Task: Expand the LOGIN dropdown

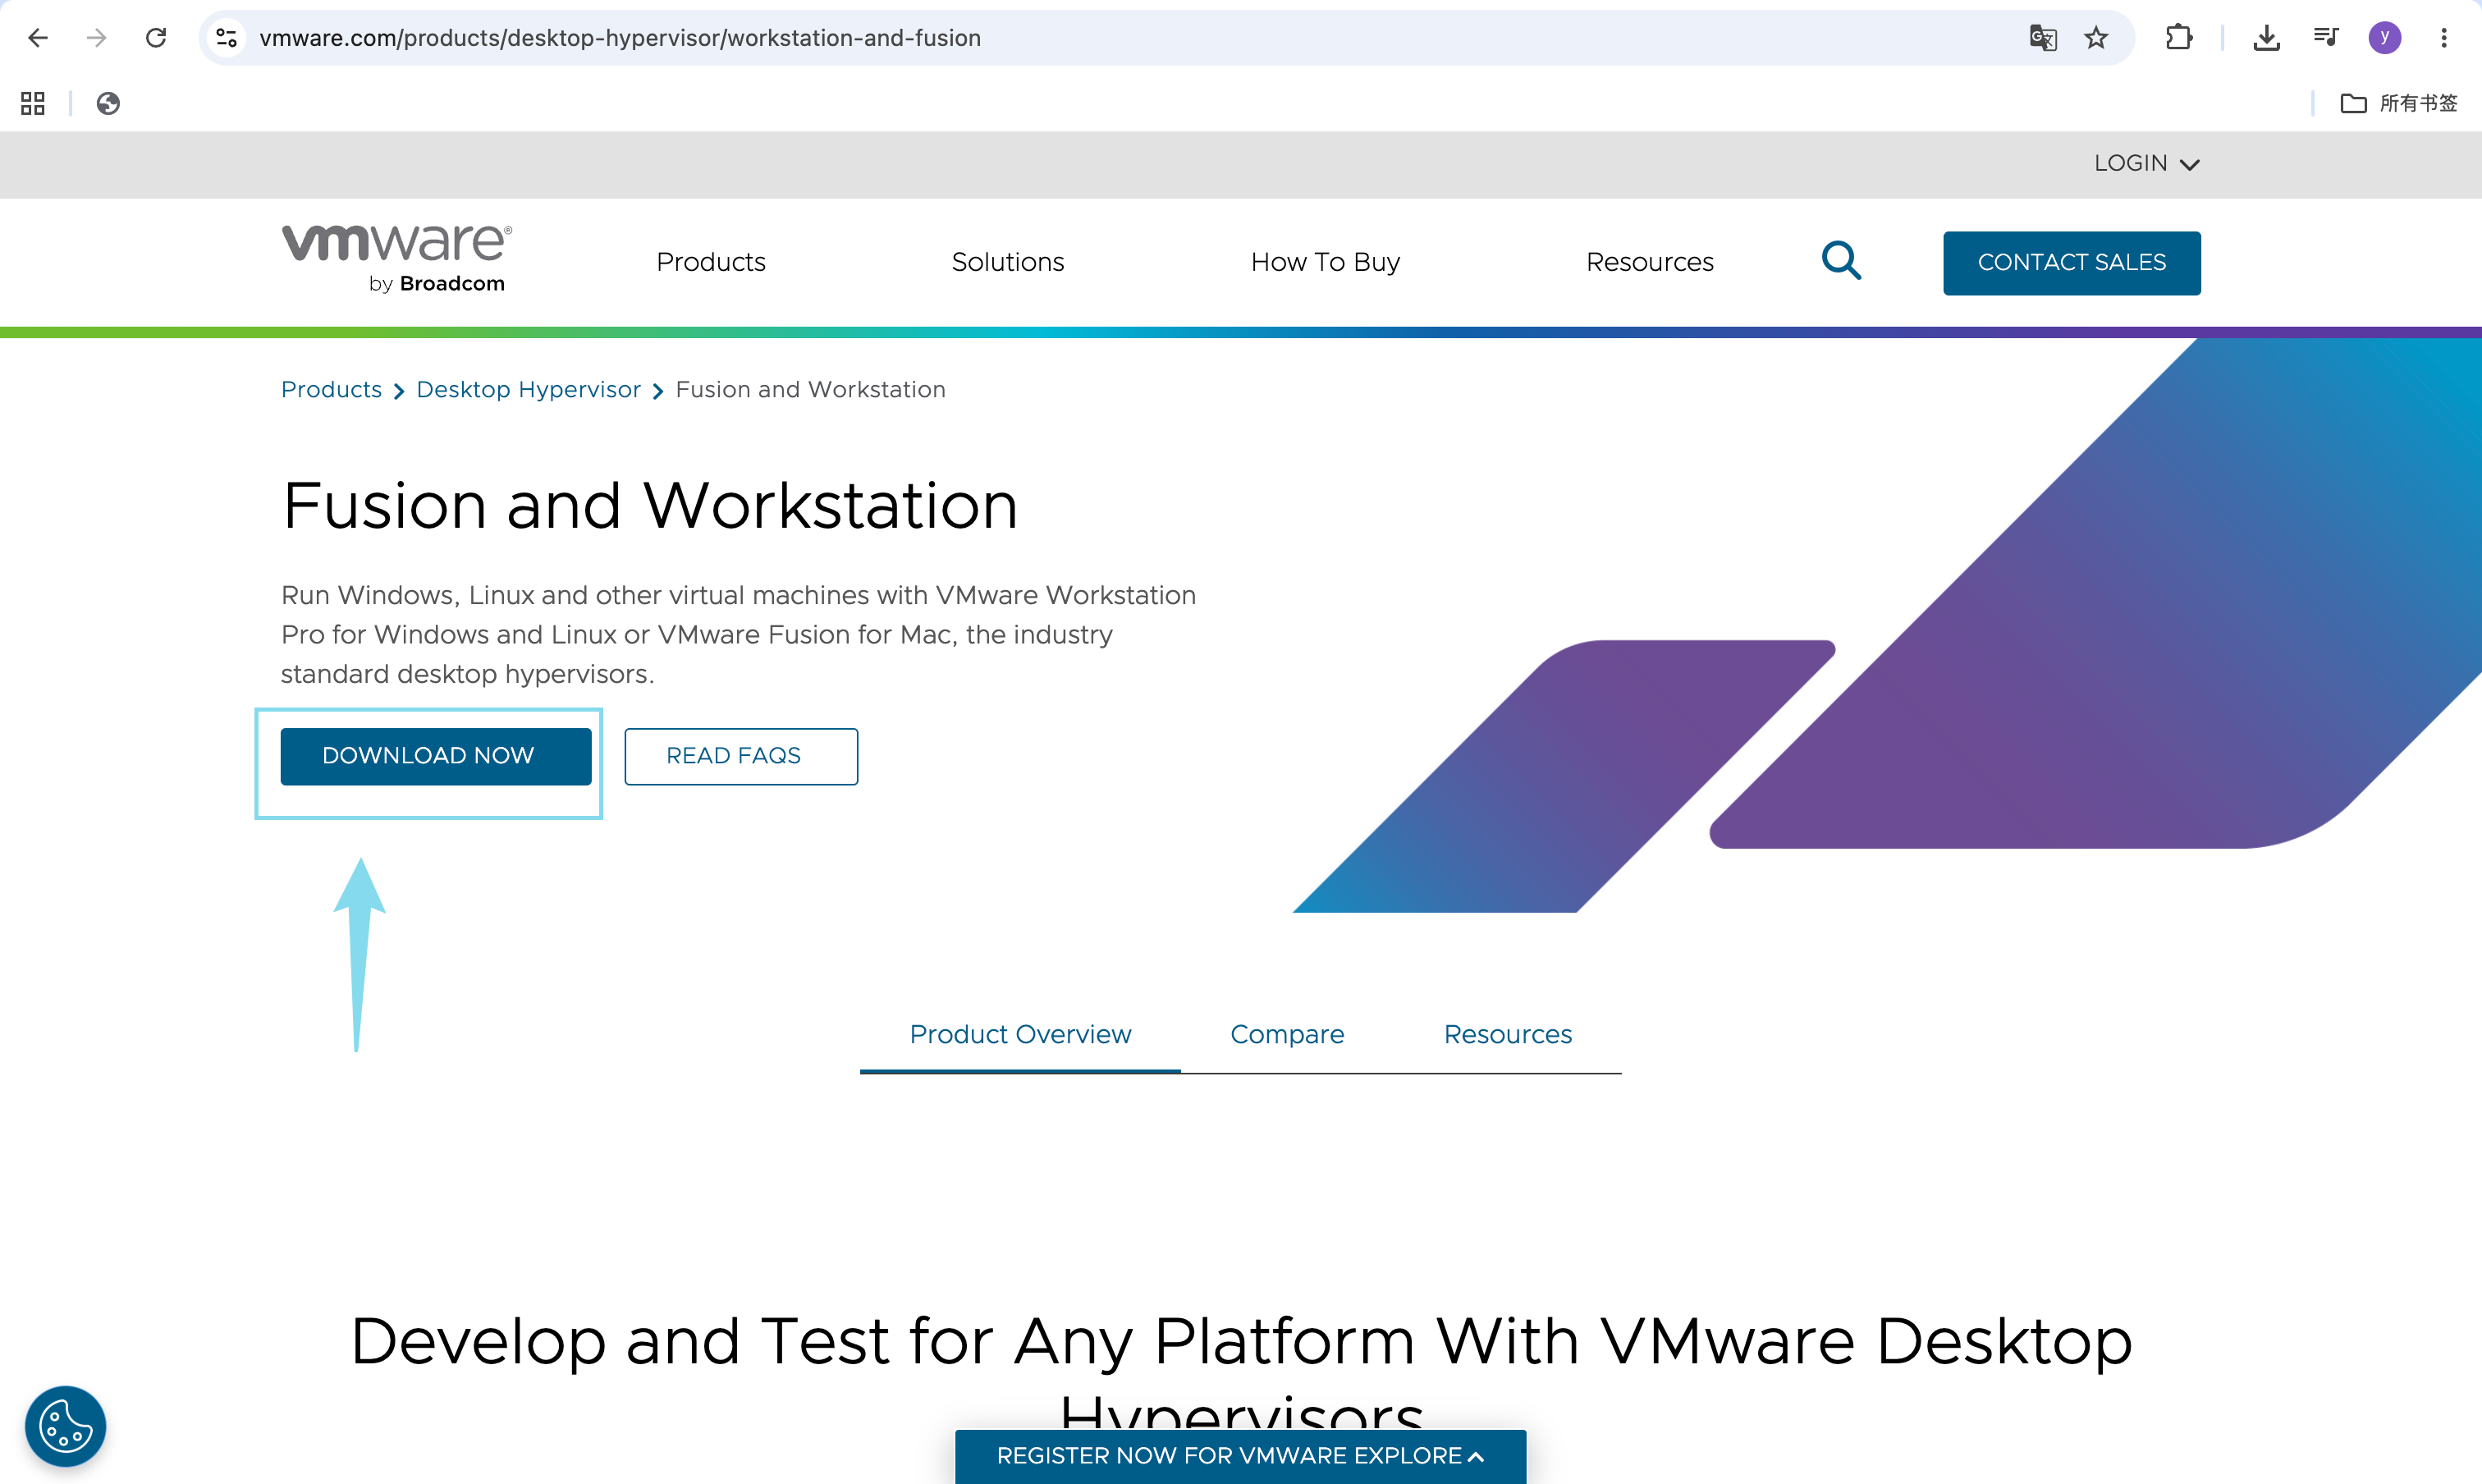Action: (2146, 163)
